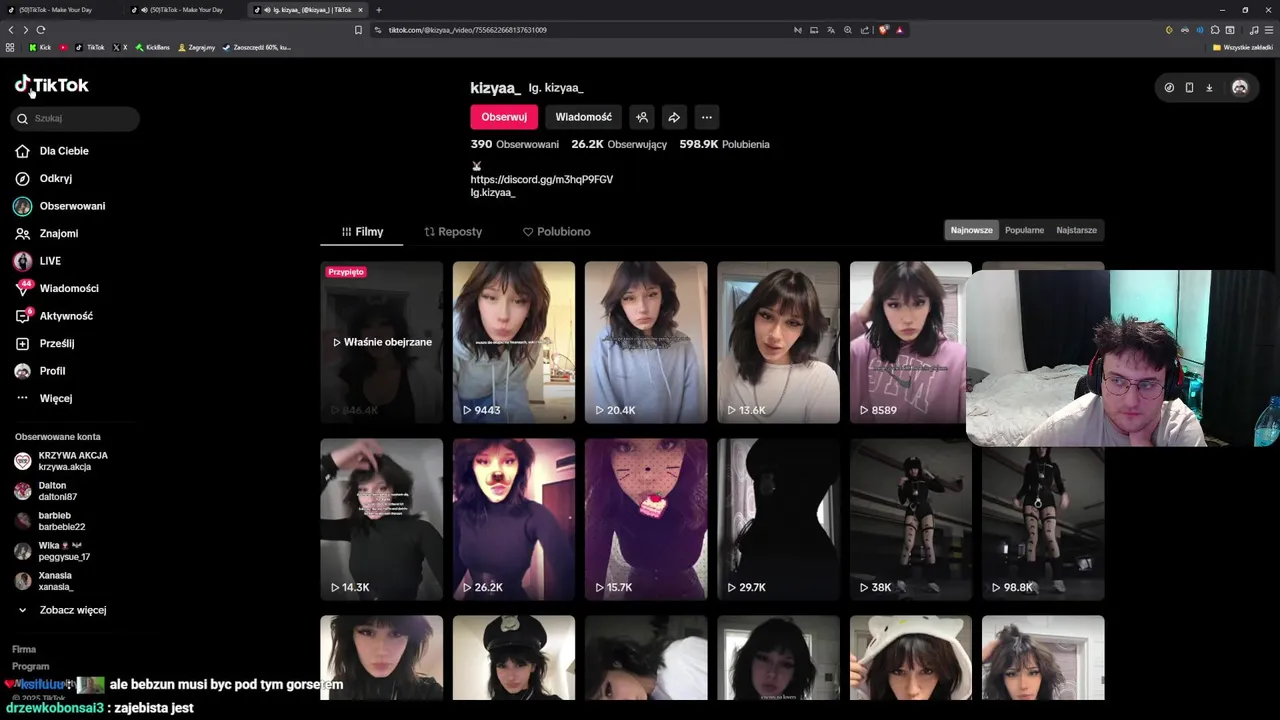This screenshot has height=720, width=1280.
Task: Open the browser hamburger menu
Action: tap(1270, 30)
